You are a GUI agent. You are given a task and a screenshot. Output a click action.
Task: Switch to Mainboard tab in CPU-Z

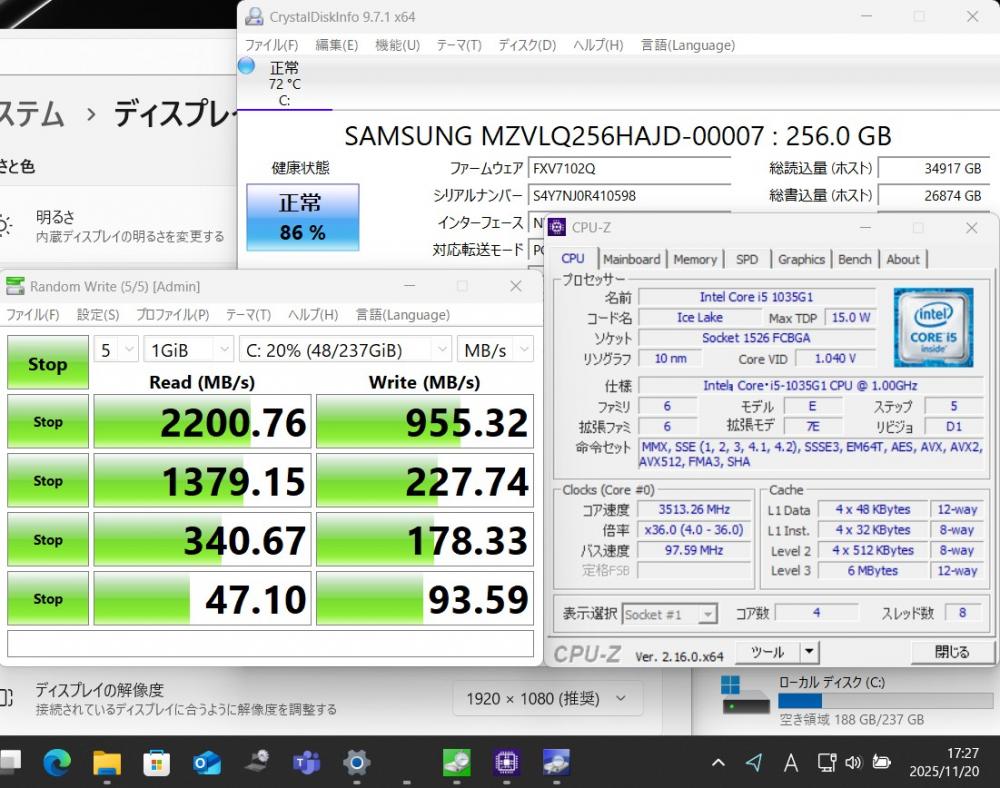click(x=631, y=259)
